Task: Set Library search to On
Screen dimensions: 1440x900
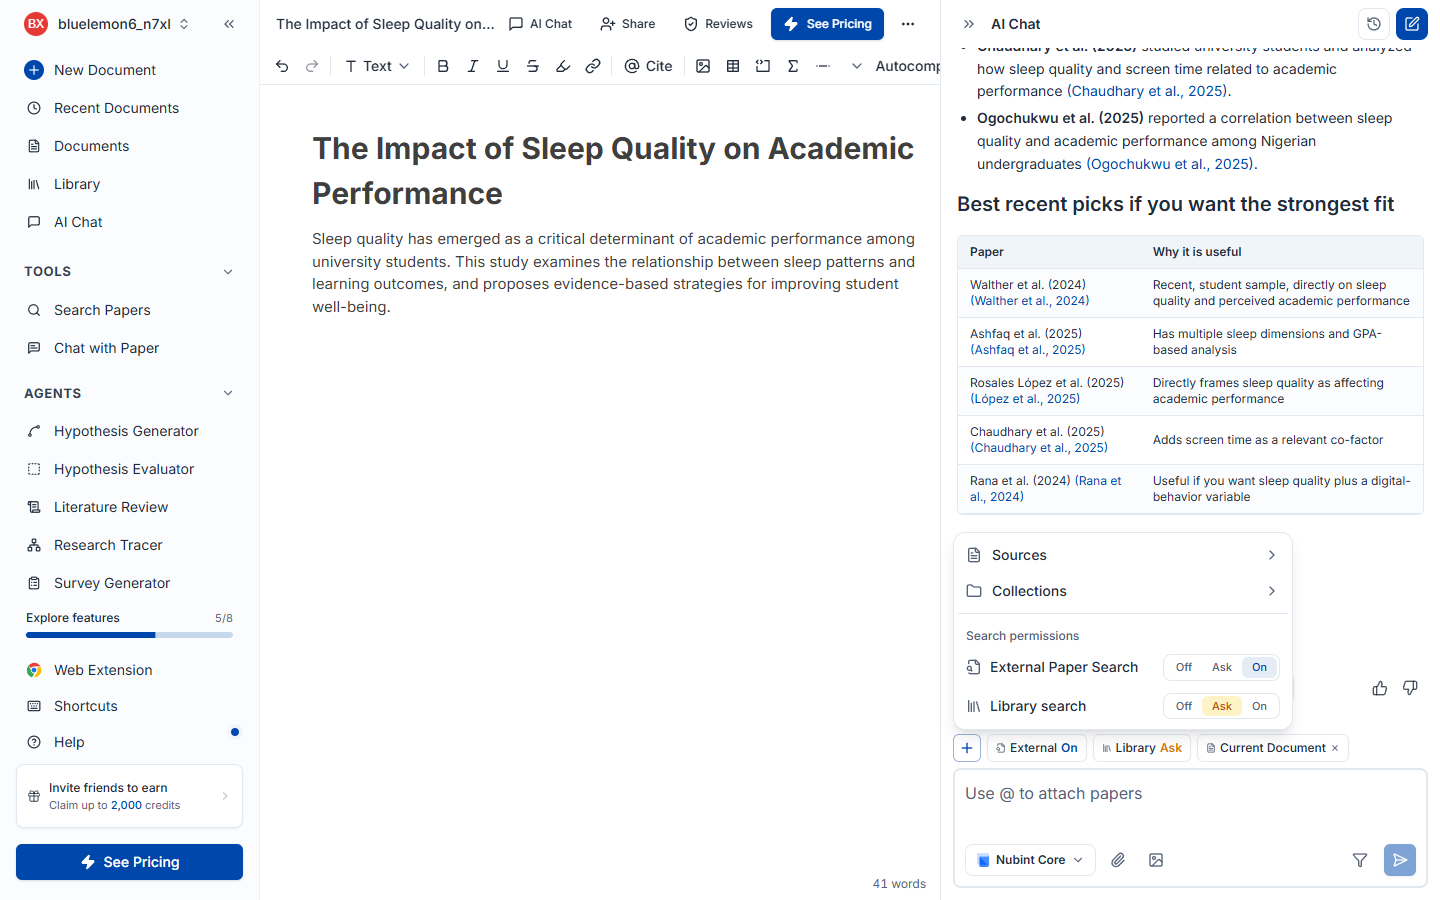Action: pos(1259,706)
